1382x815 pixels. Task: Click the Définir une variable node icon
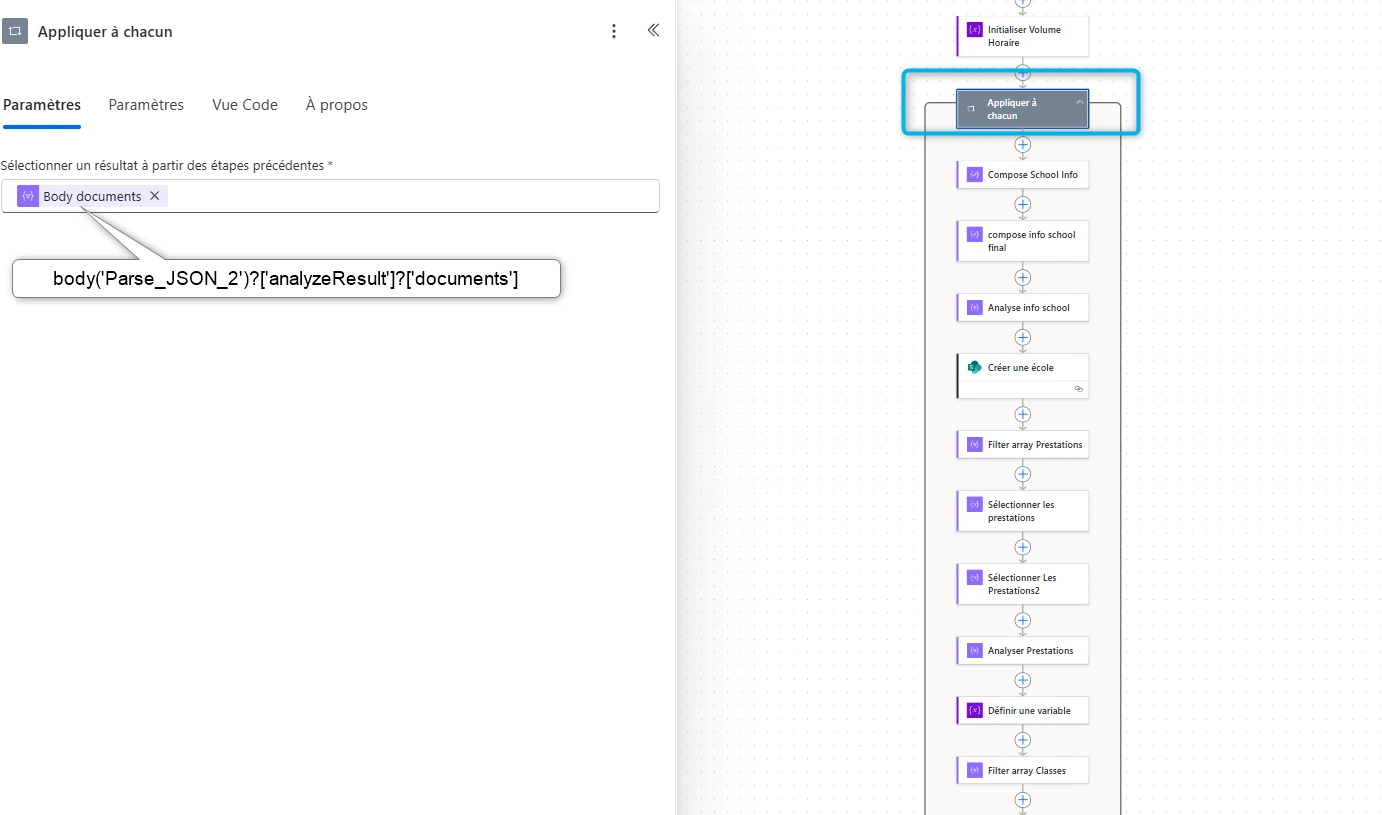(x=975, y=710)
